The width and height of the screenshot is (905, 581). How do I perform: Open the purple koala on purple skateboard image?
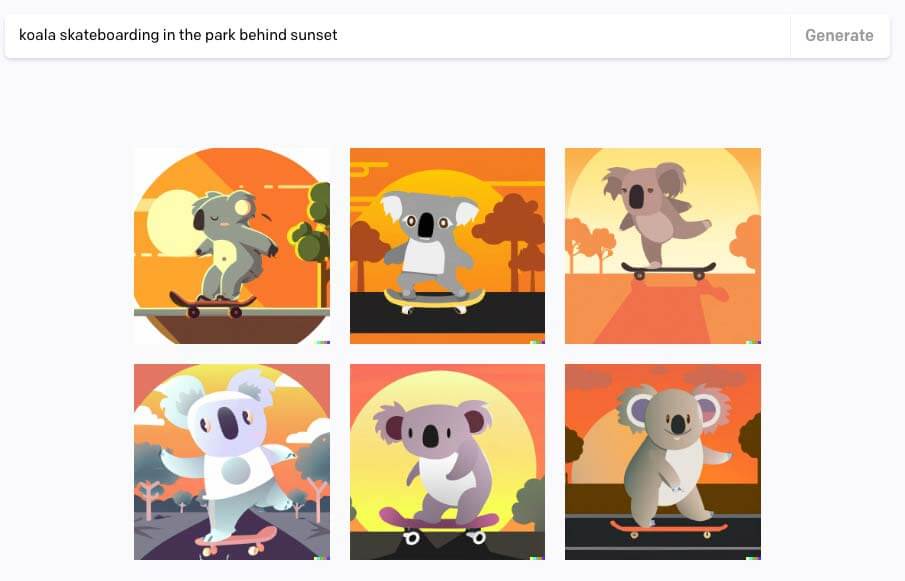[447, 462]
